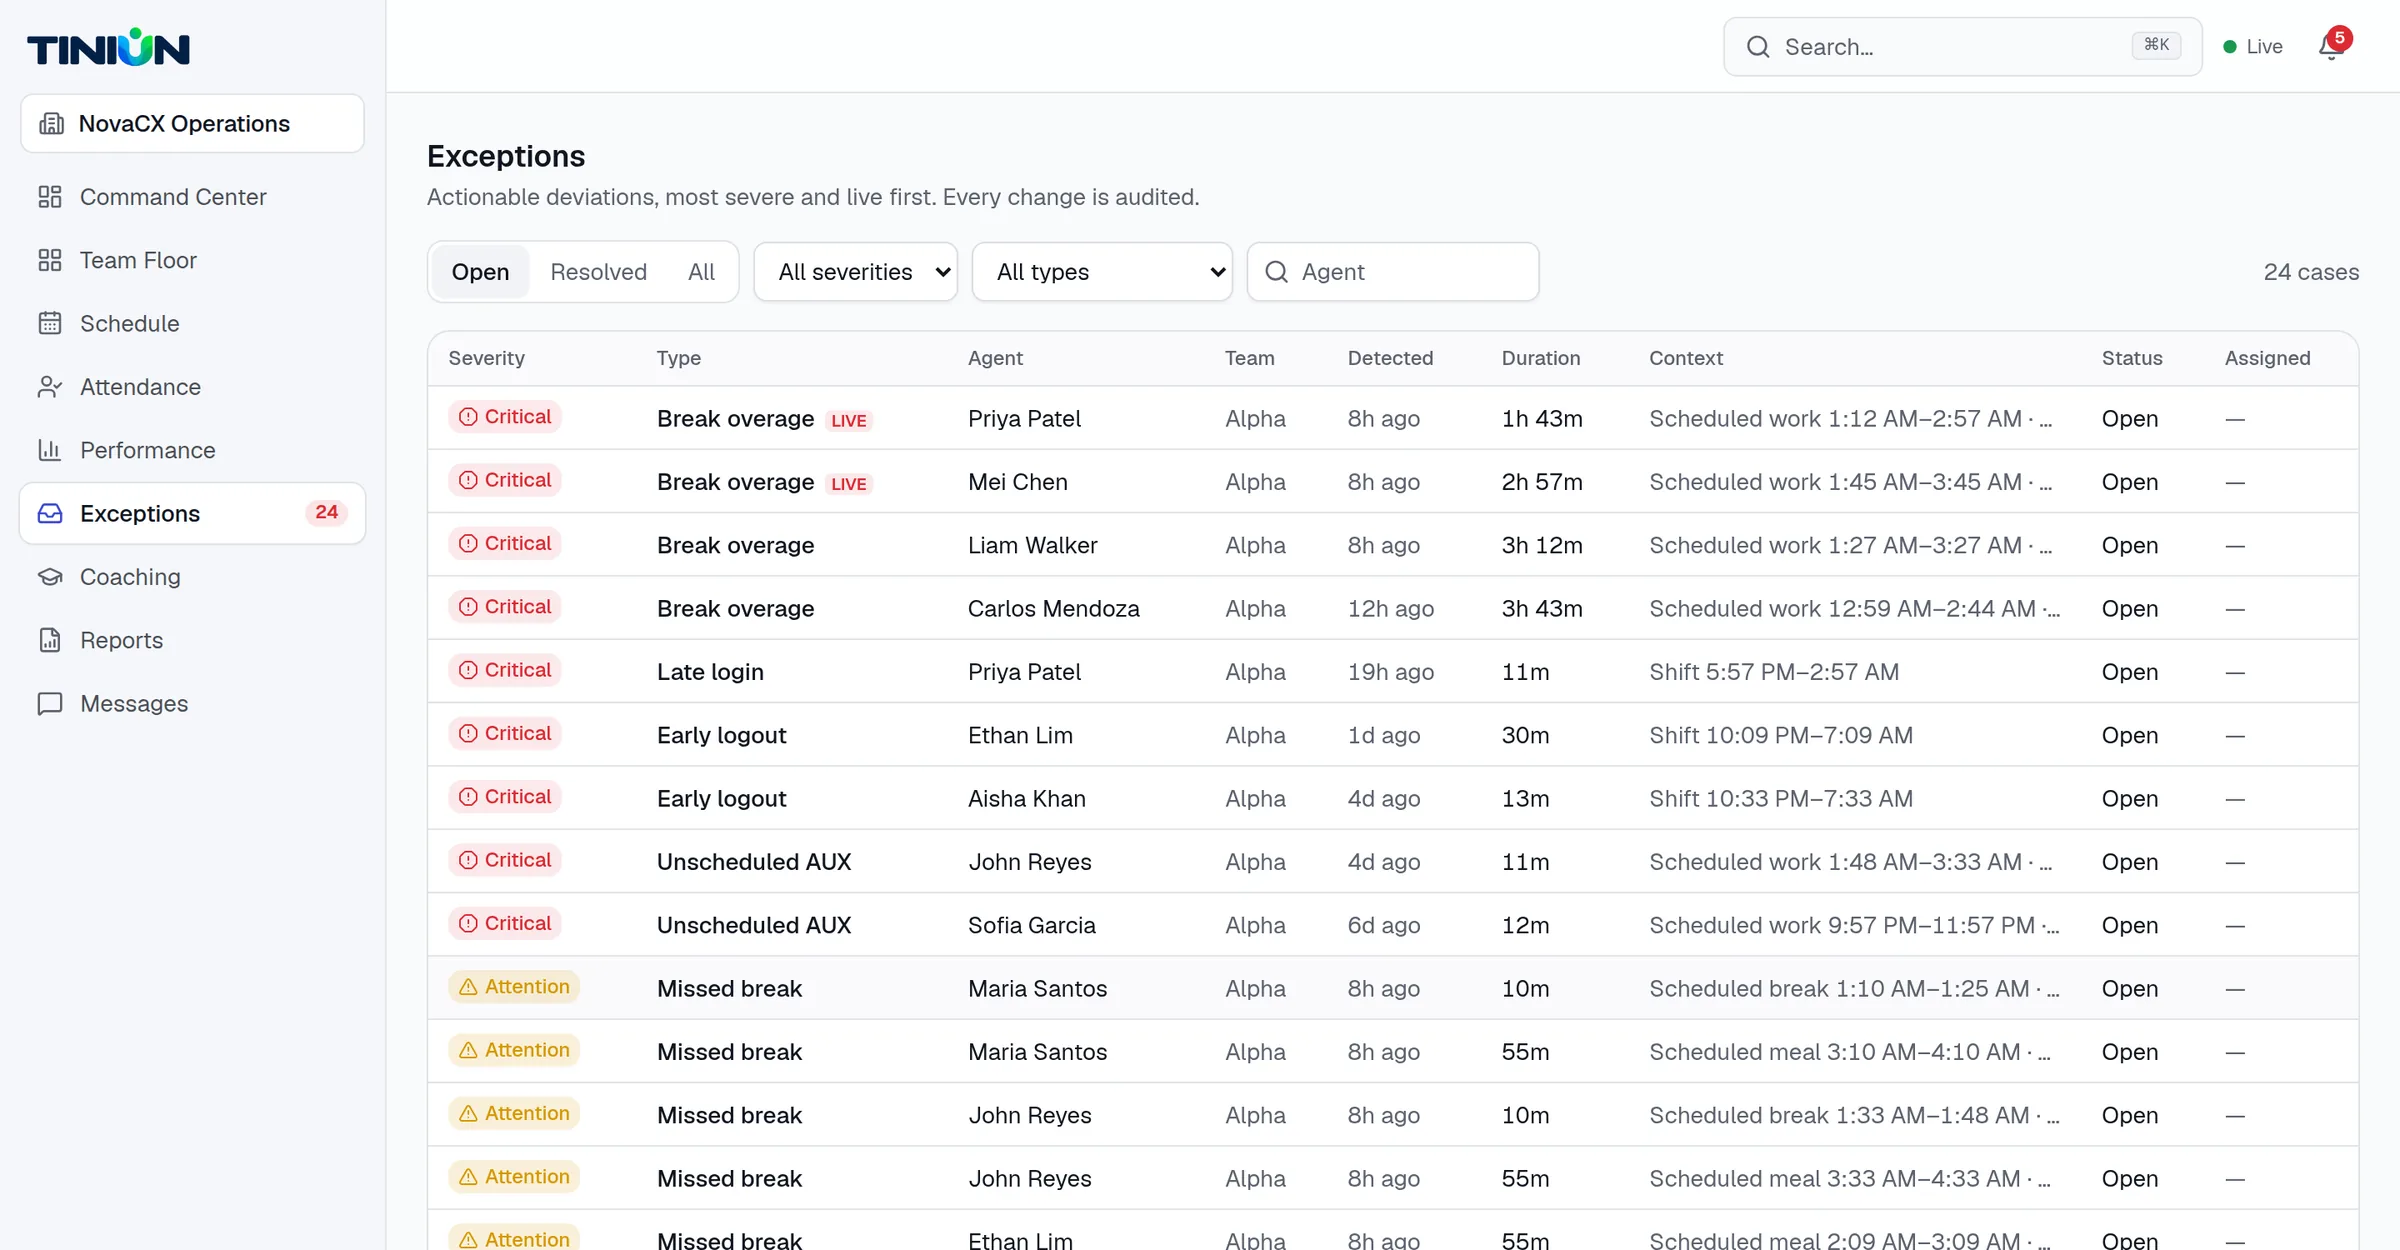Click the '24 cases' count text

(2311, 272)
